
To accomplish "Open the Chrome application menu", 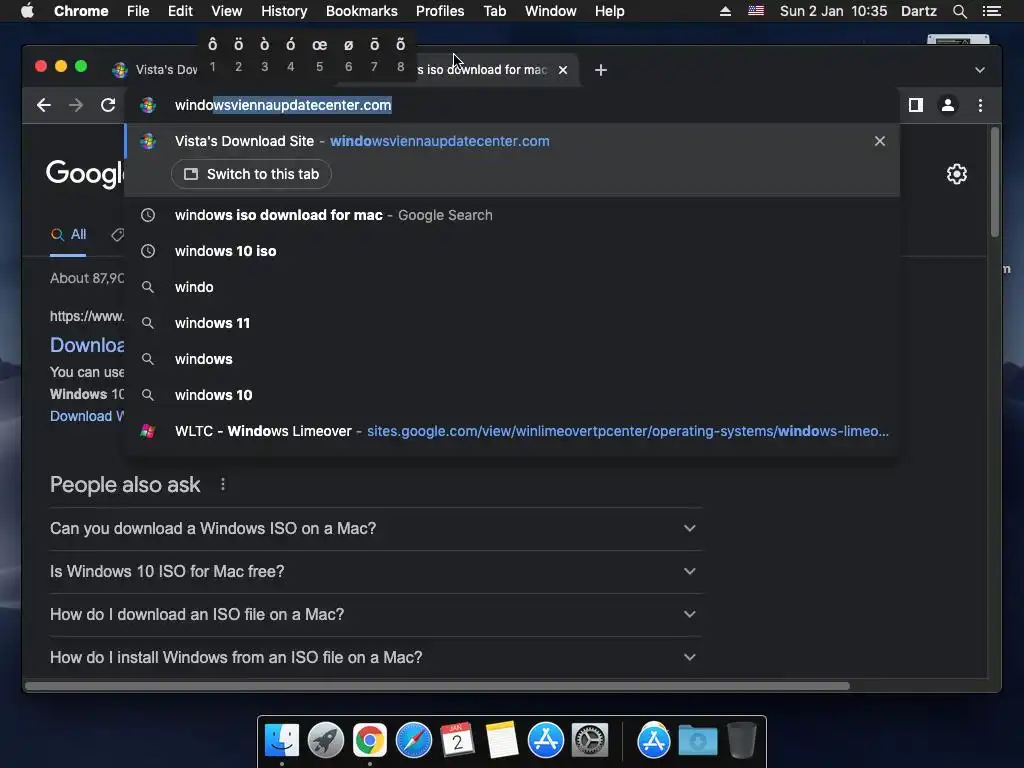I will coord(81,11).
